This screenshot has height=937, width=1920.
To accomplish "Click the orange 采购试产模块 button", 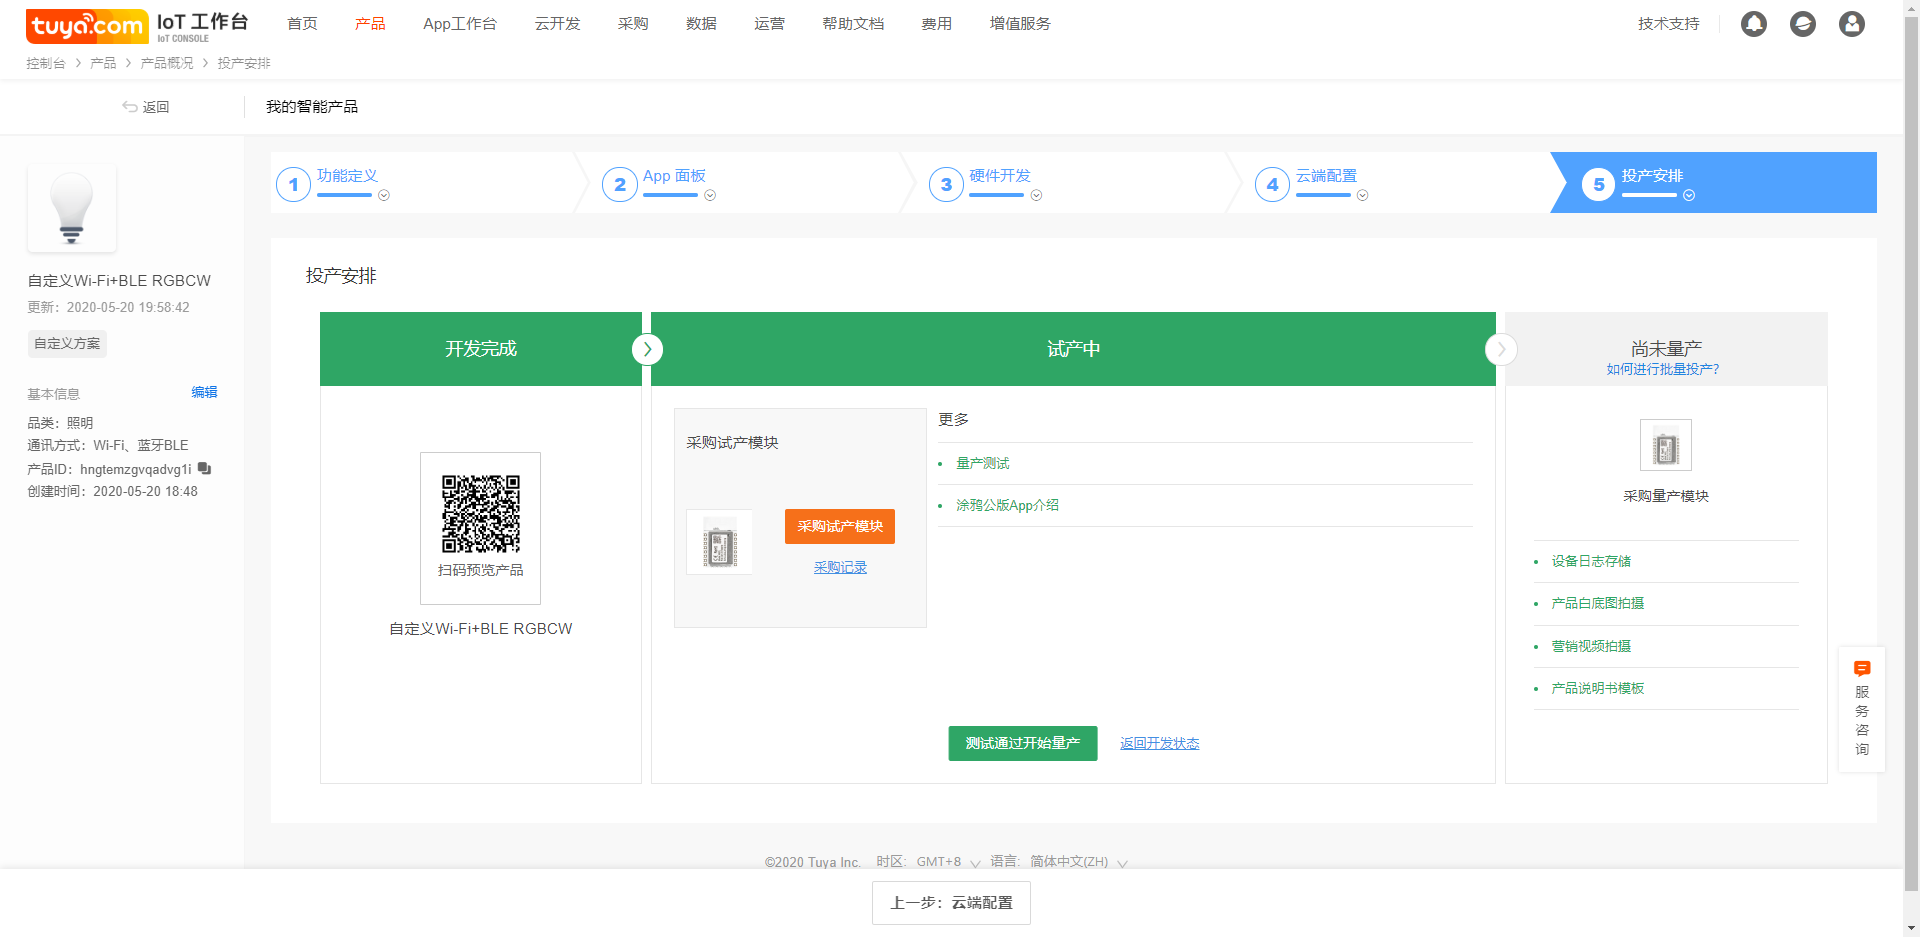I will [839, 527].
